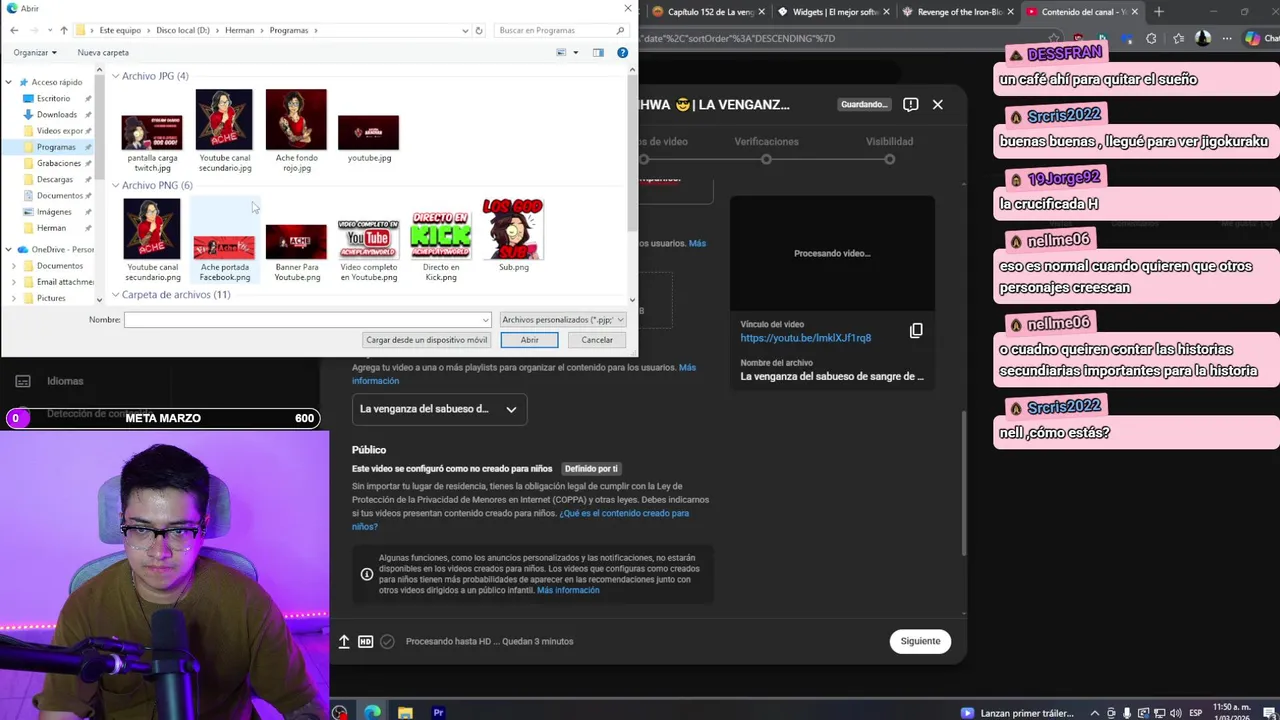Collapse the Carpeta de archivos group
The image size is (1280, 720).
point(115,295)
